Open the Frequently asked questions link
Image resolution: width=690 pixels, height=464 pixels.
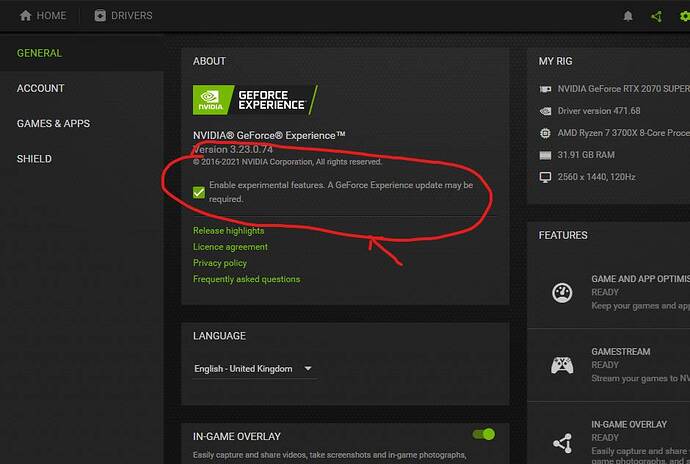[246, 279]
